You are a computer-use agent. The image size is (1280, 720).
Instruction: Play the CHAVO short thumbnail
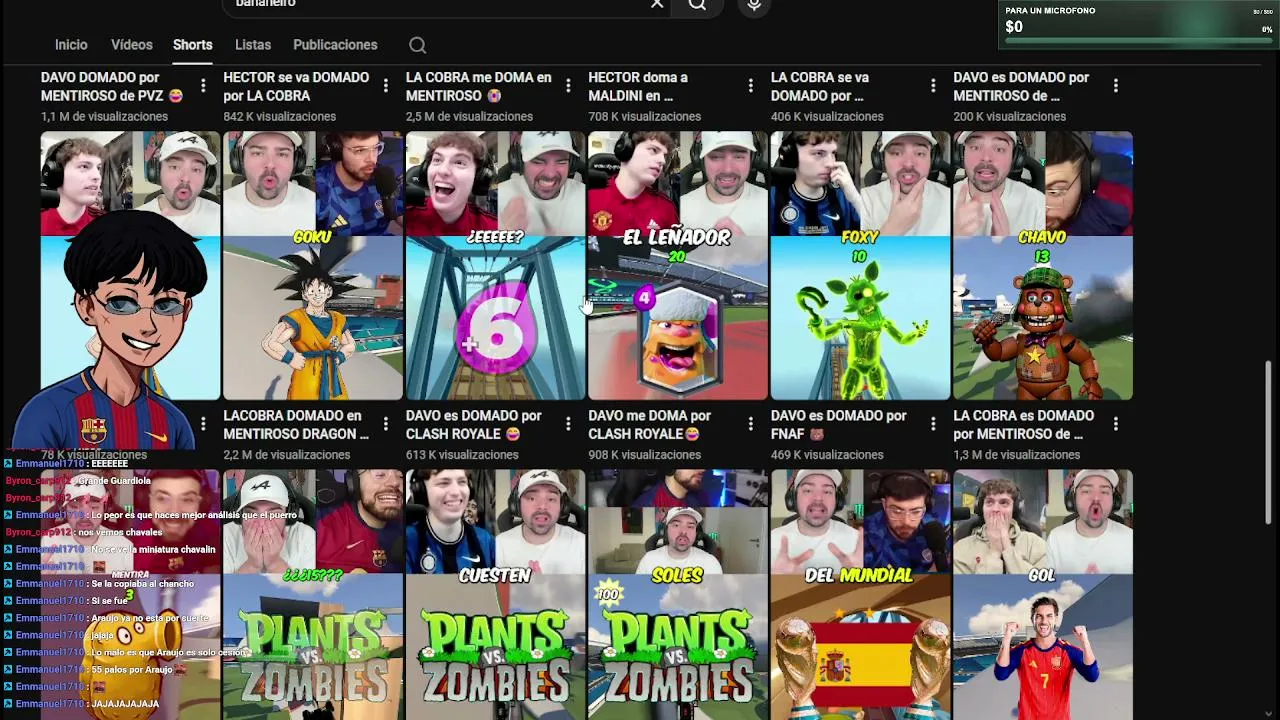(1043, 265)
